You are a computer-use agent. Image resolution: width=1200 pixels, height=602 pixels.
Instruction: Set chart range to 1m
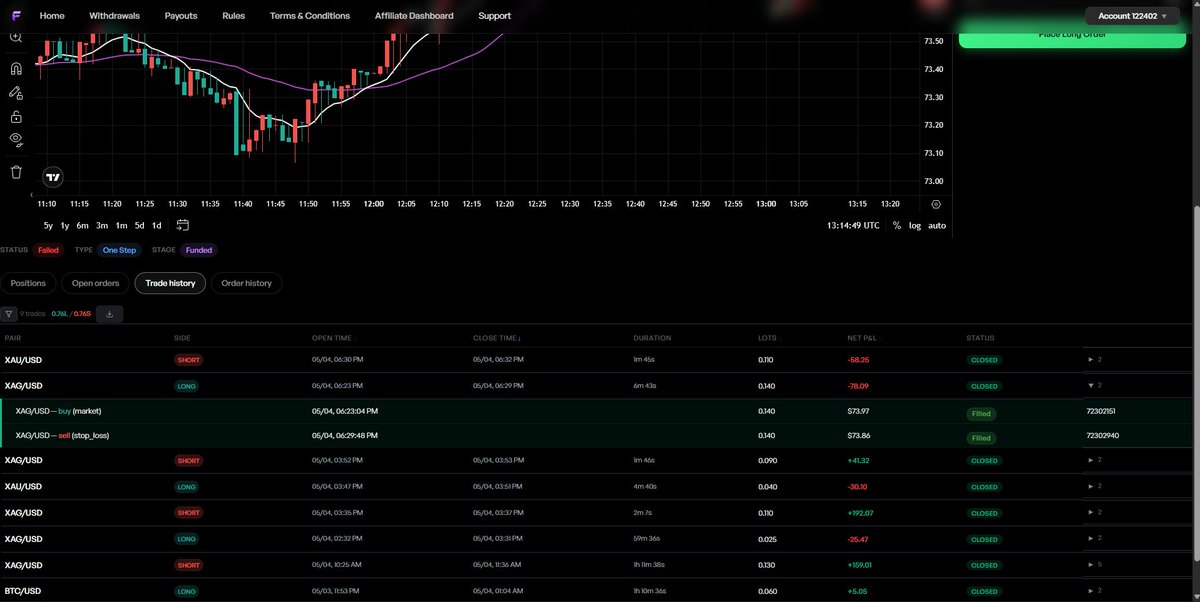coord(121,225)
